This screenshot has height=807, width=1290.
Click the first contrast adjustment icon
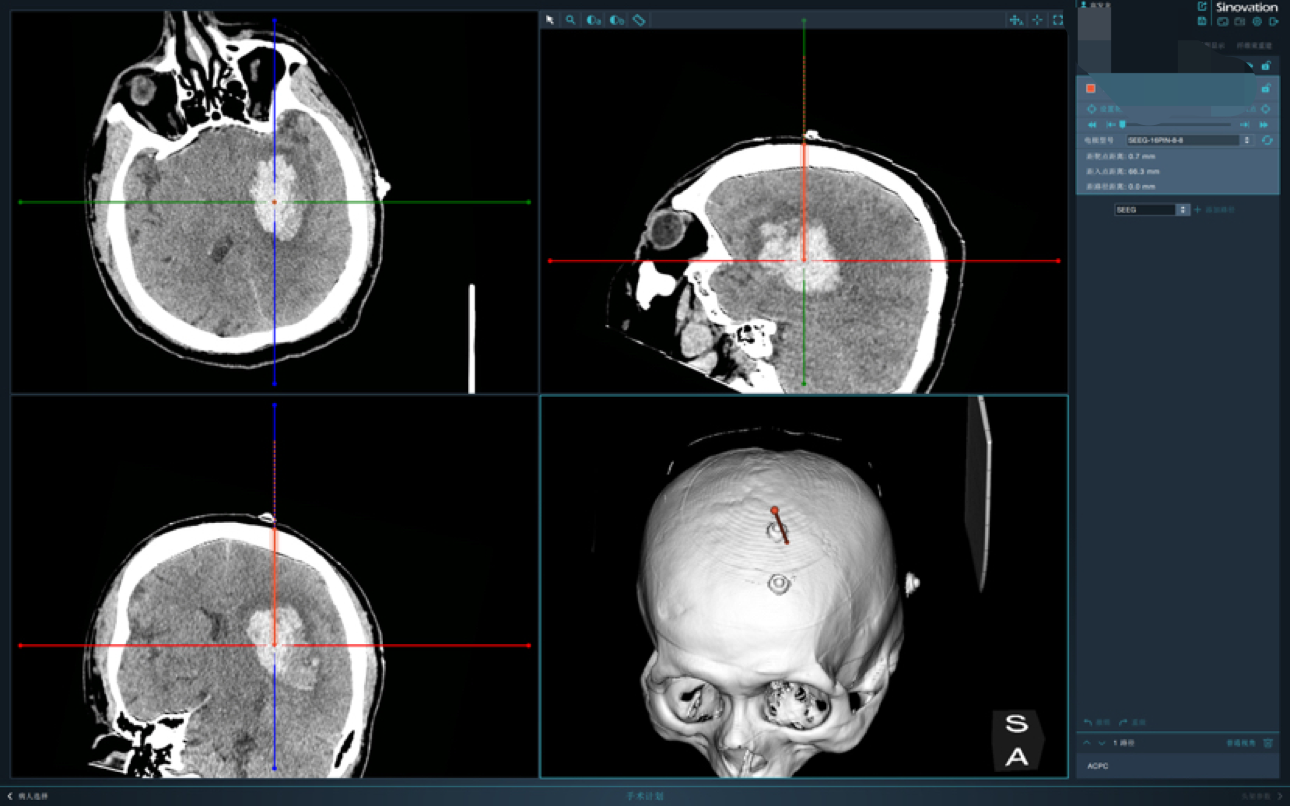click(x=593, y=20)
